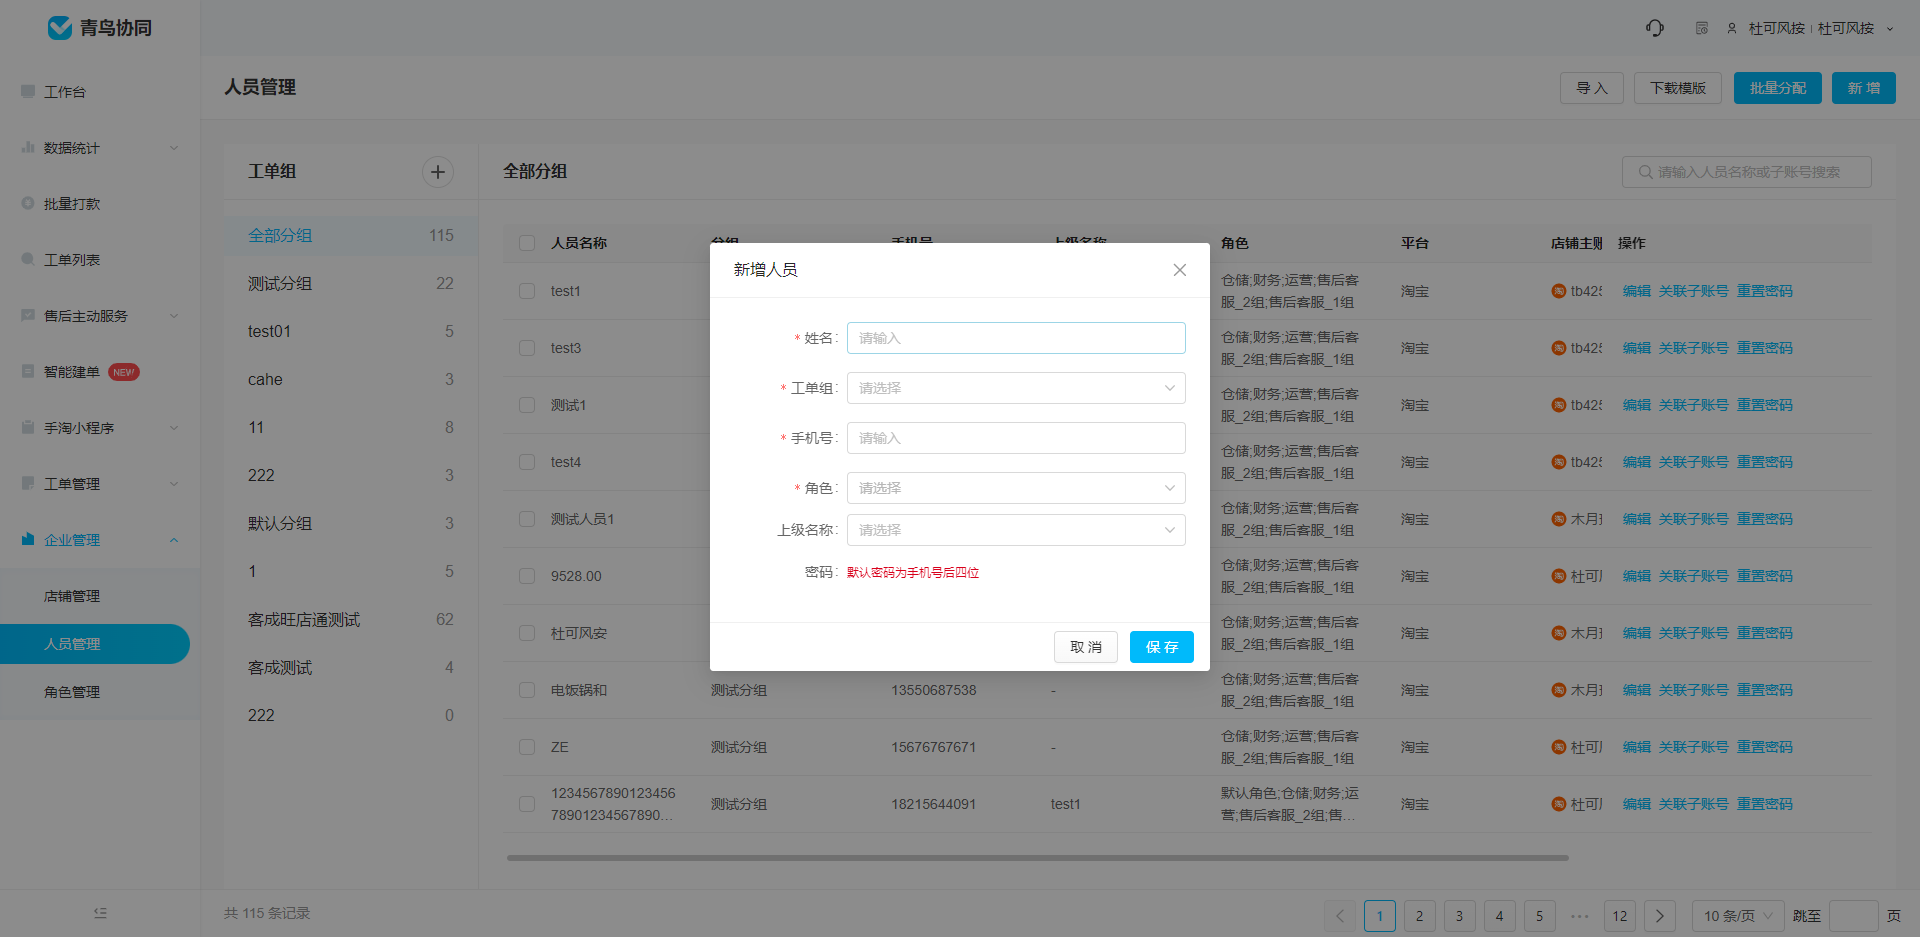The width and height of the screenshot is (1920, 937).
Task: Click the 数据统计 chart icon
Action: click(x=28, y=147)
